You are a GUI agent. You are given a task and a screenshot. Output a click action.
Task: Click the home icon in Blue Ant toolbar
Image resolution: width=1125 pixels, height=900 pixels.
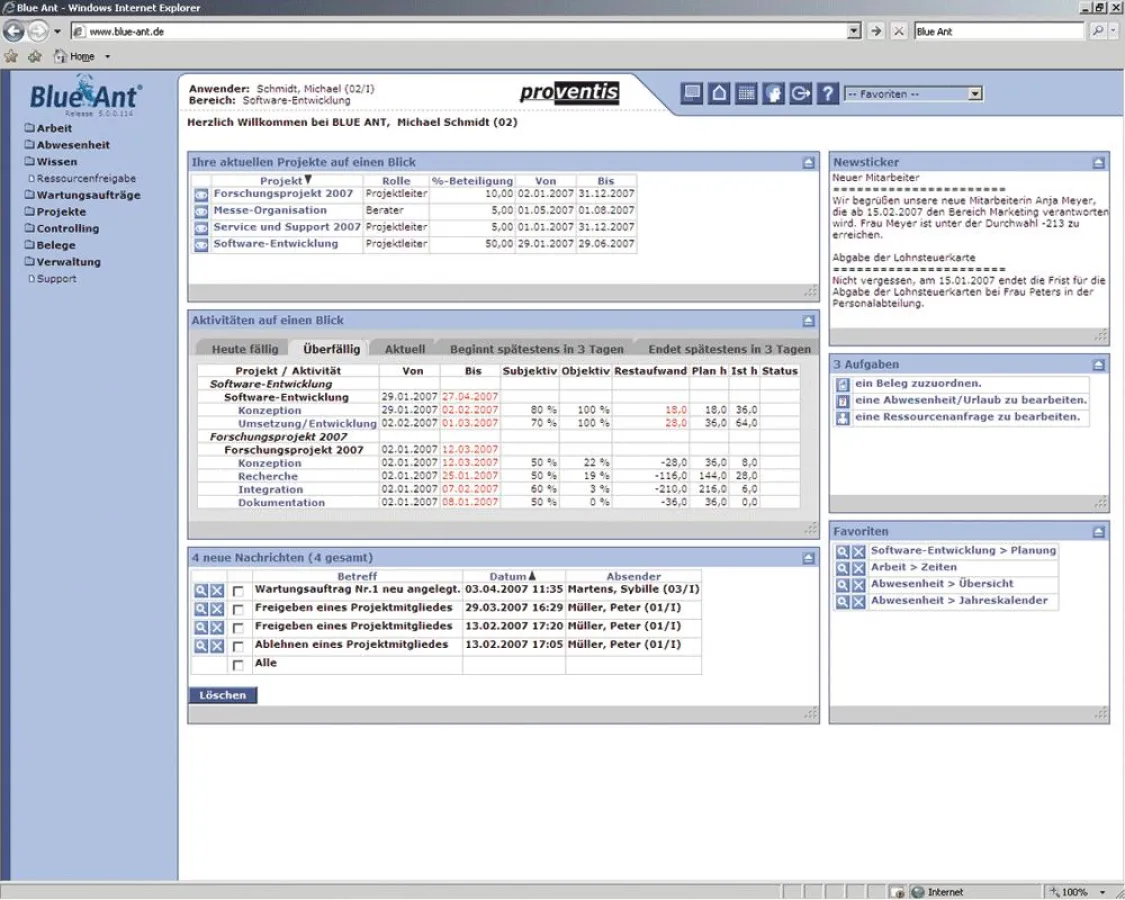coord(719,94)
